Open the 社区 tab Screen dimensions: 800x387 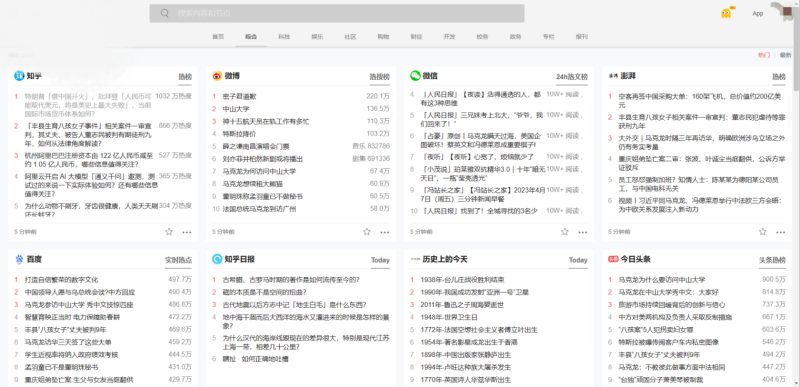coord(350,37)
